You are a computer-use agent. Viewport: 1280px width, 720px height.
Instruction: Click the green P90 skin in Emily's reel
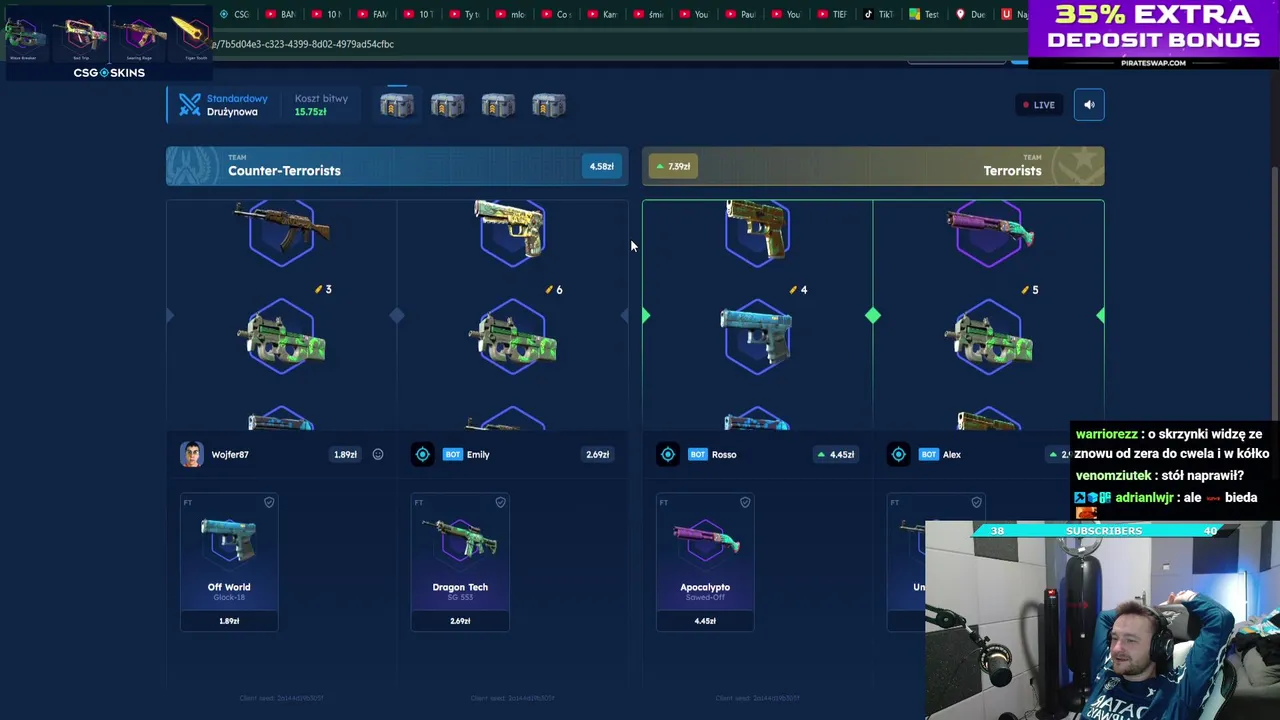(x=513, y=339)
